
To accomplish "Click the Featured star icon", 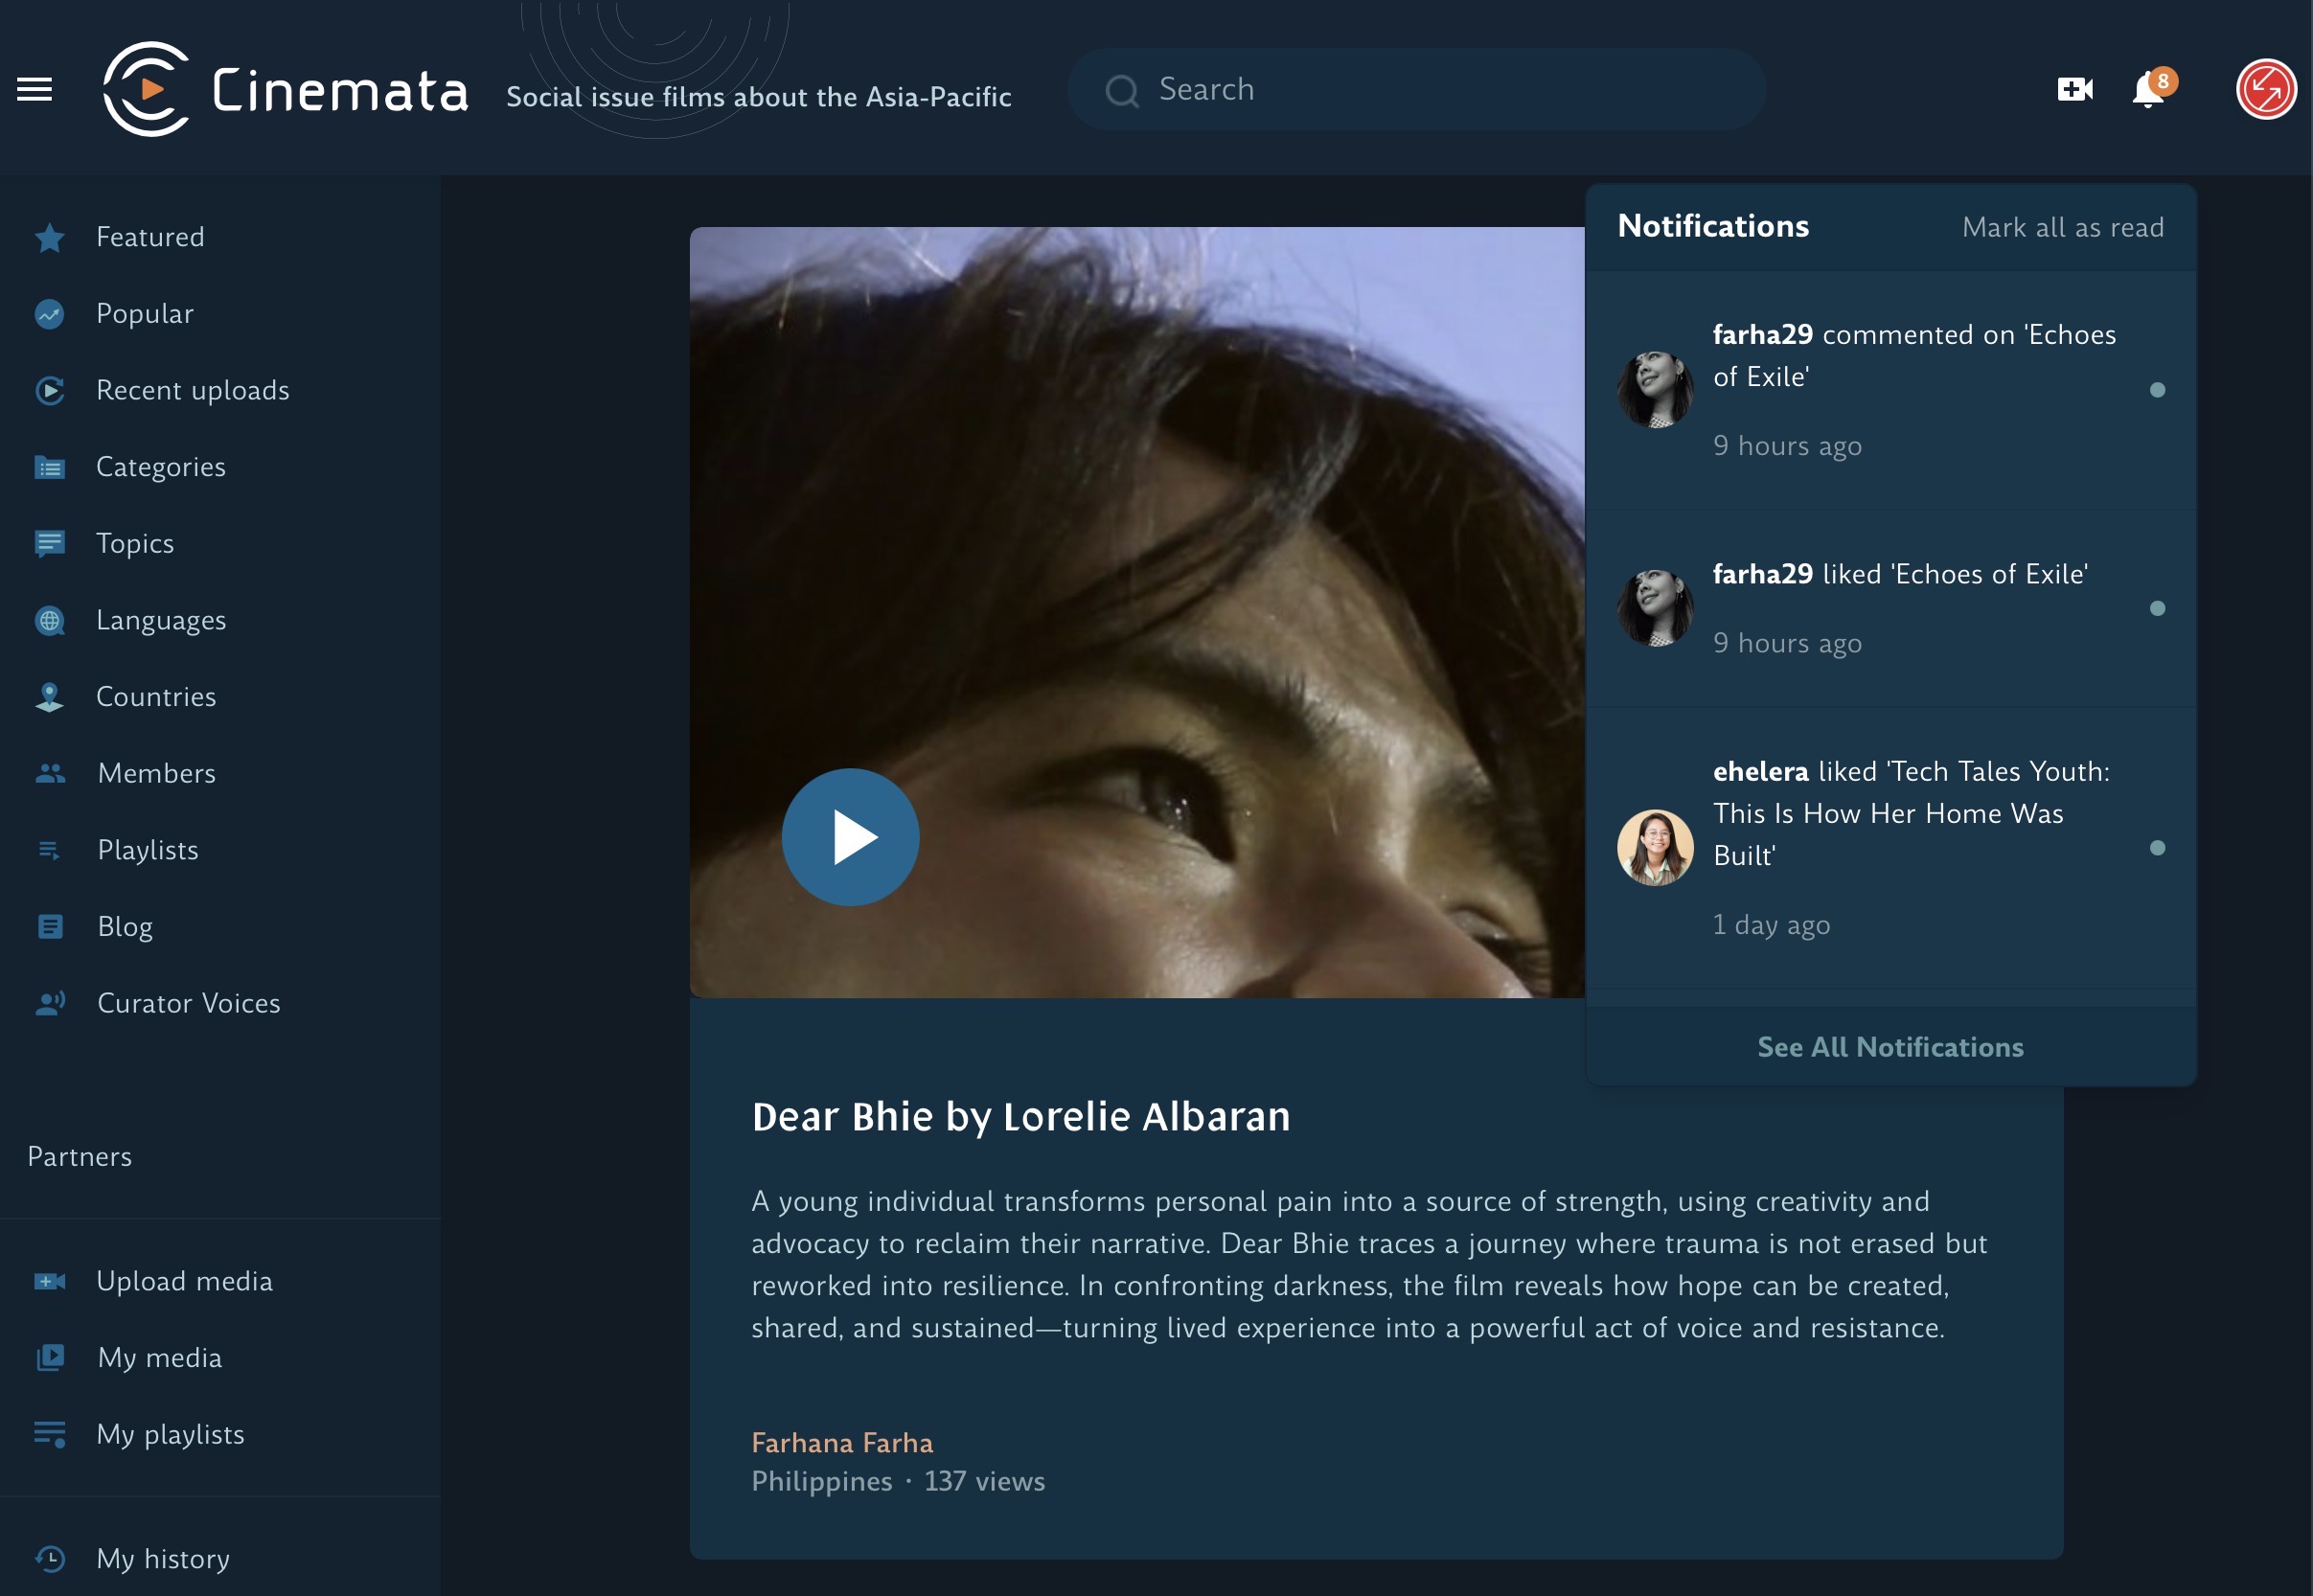I will [x=49, y=238].
